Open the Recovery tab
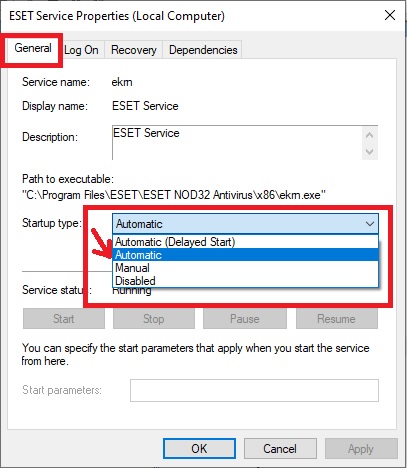407x468 pixels. 134,50
